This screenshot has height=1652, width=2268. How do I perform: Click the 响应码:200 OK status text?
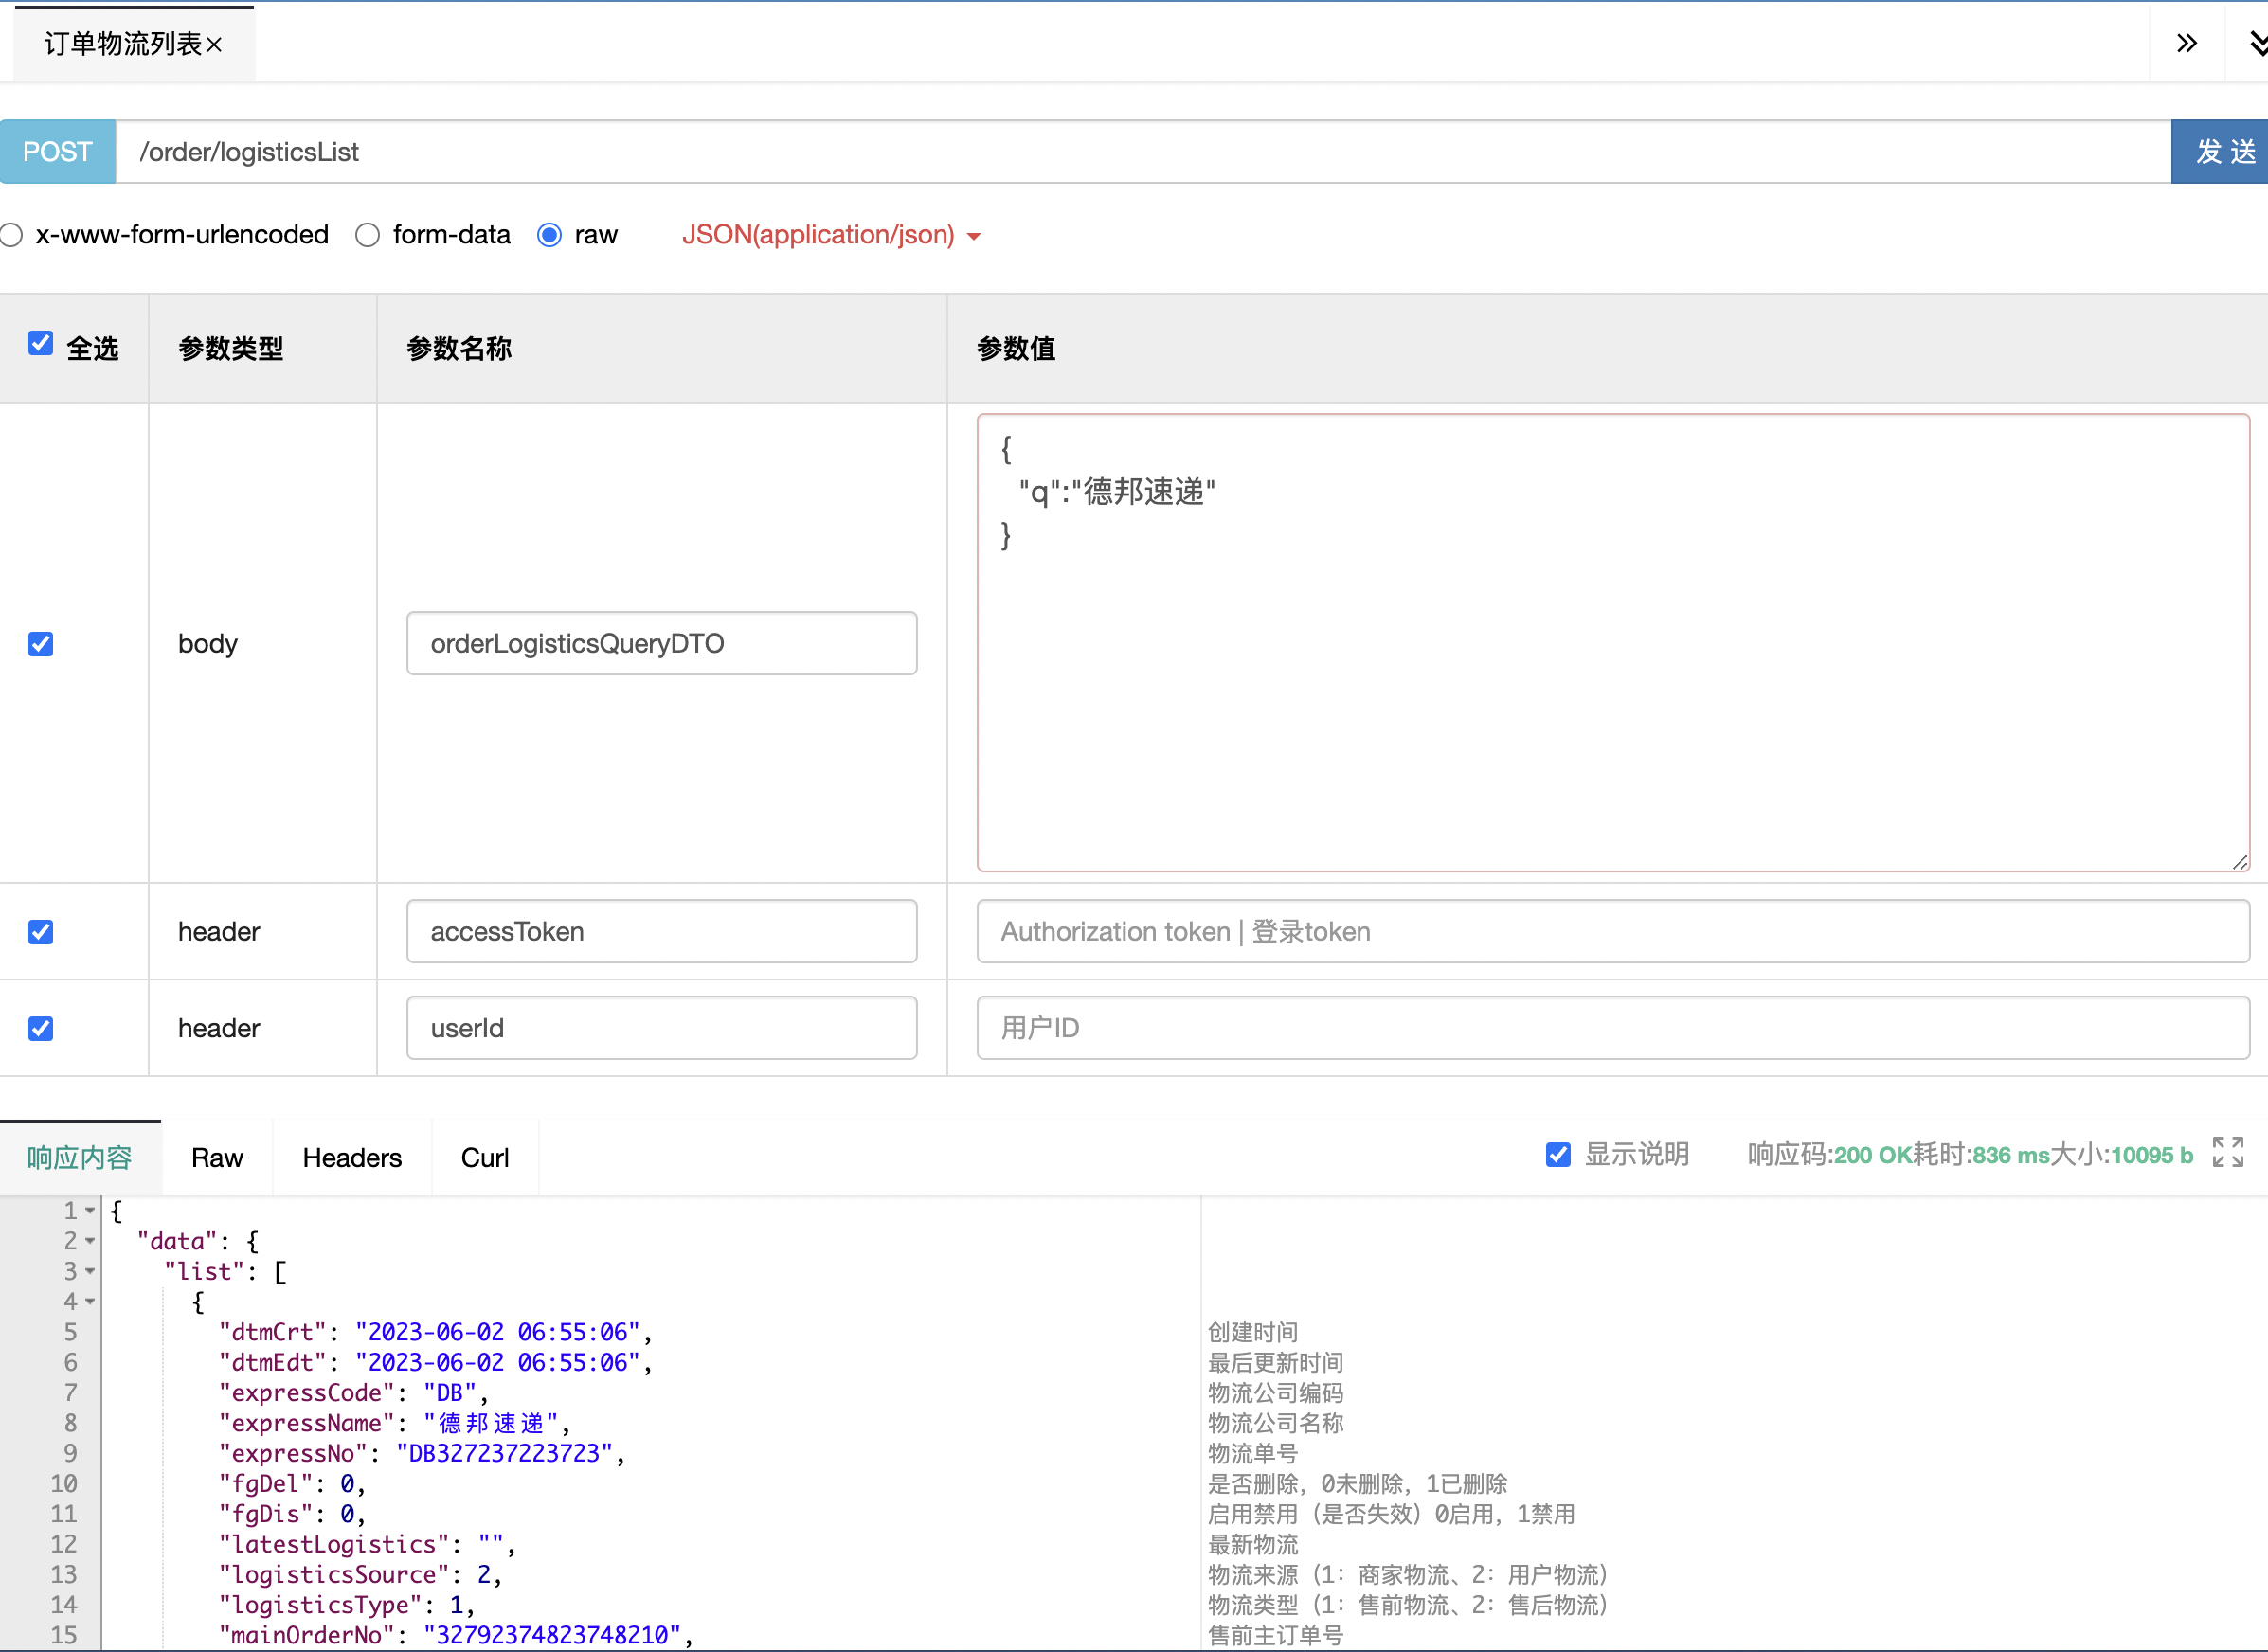pos(1830,1155)
